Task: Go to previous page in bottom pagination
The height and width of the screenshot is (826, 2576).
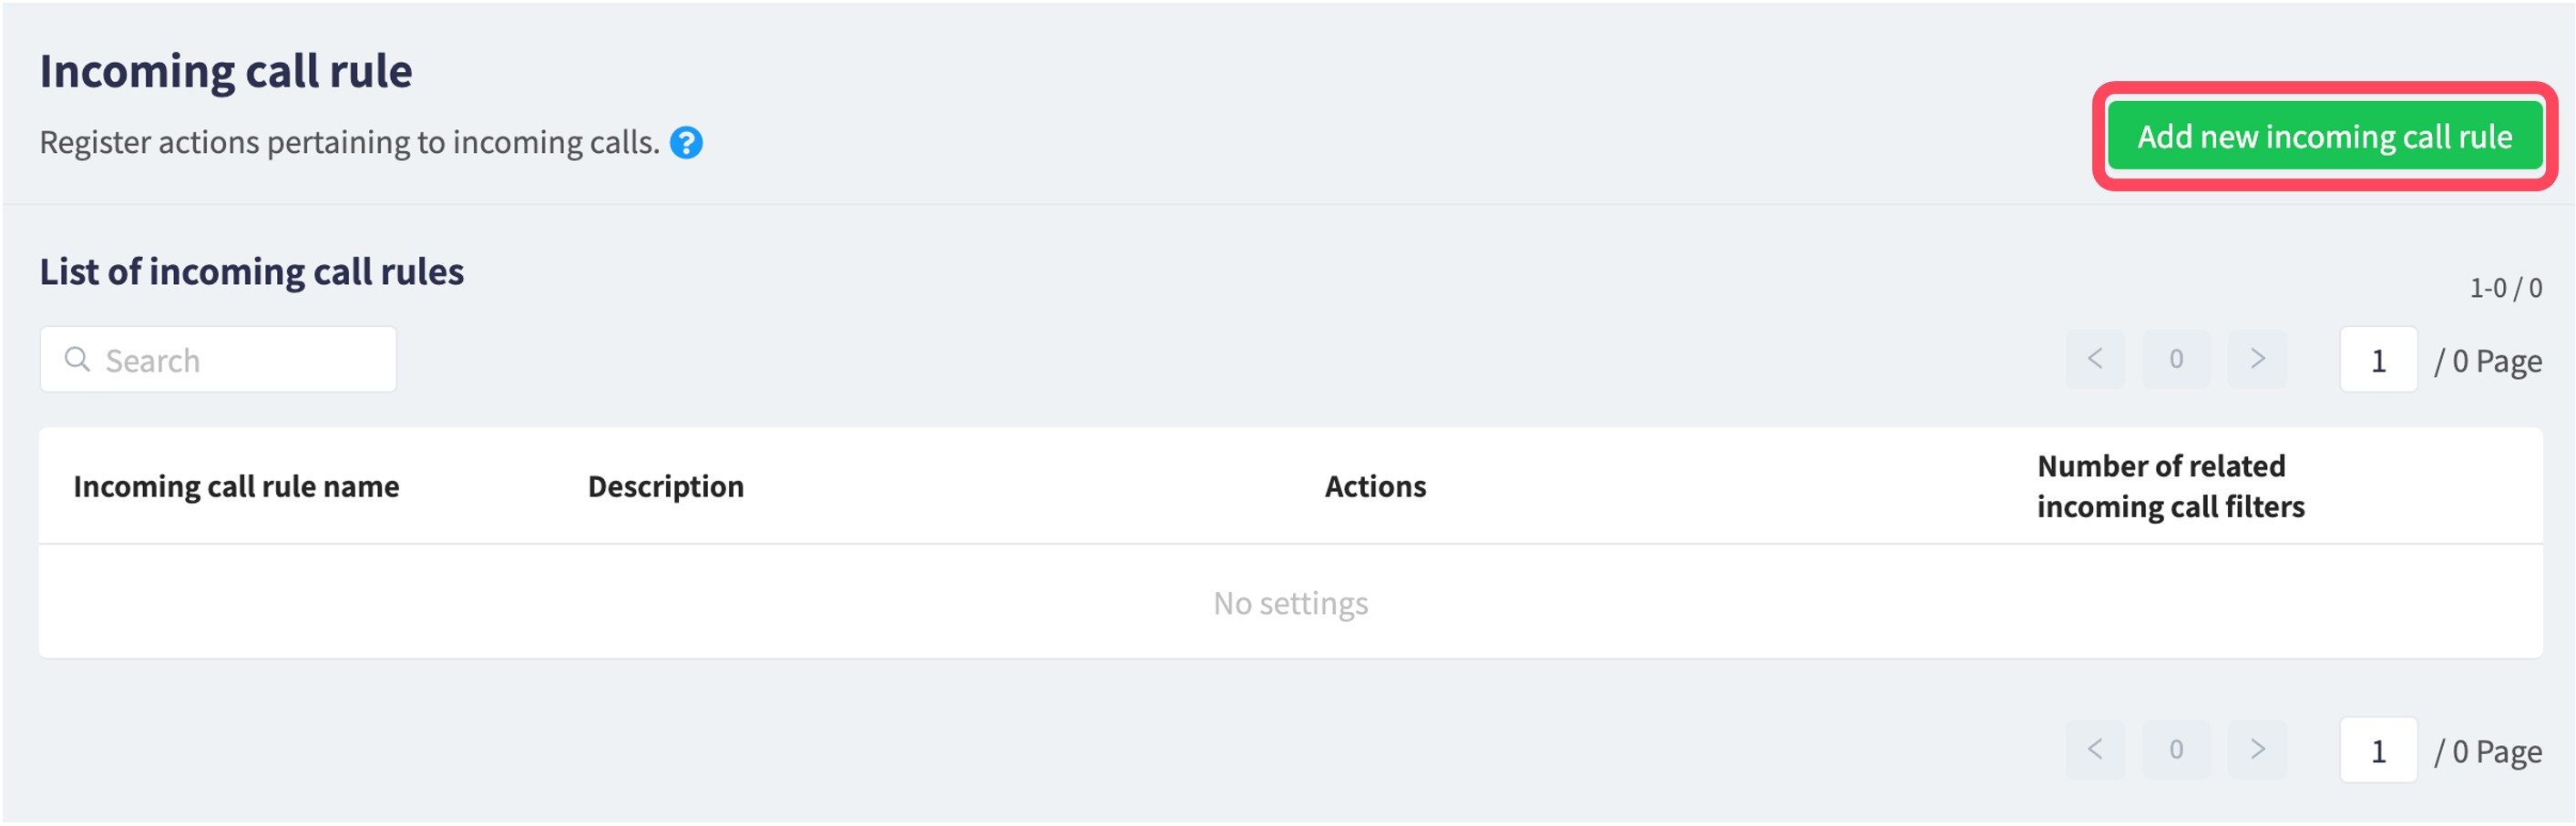Action: click(x=2095, y=750)
